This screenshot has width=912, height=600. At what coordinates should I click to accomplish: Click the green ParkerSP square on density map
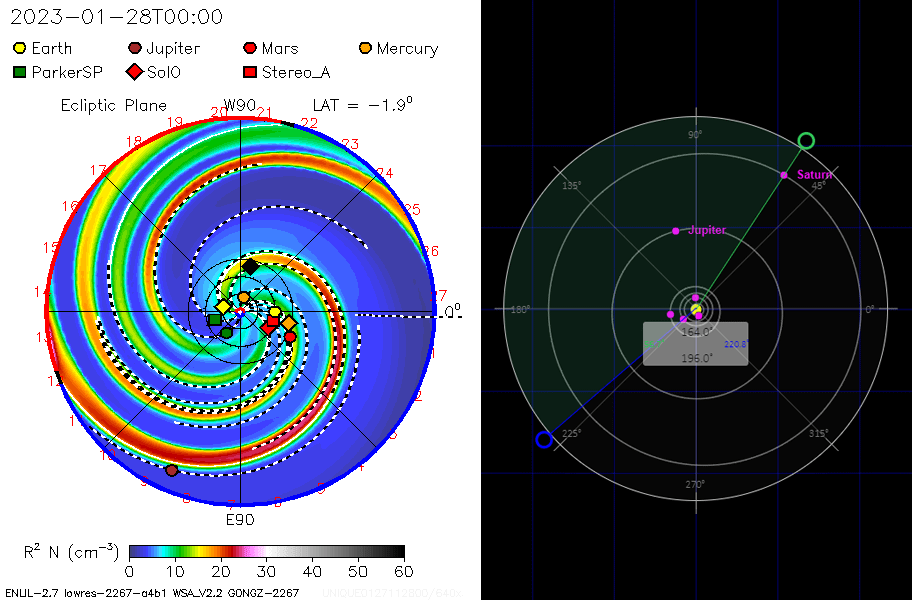pos(214,320)
